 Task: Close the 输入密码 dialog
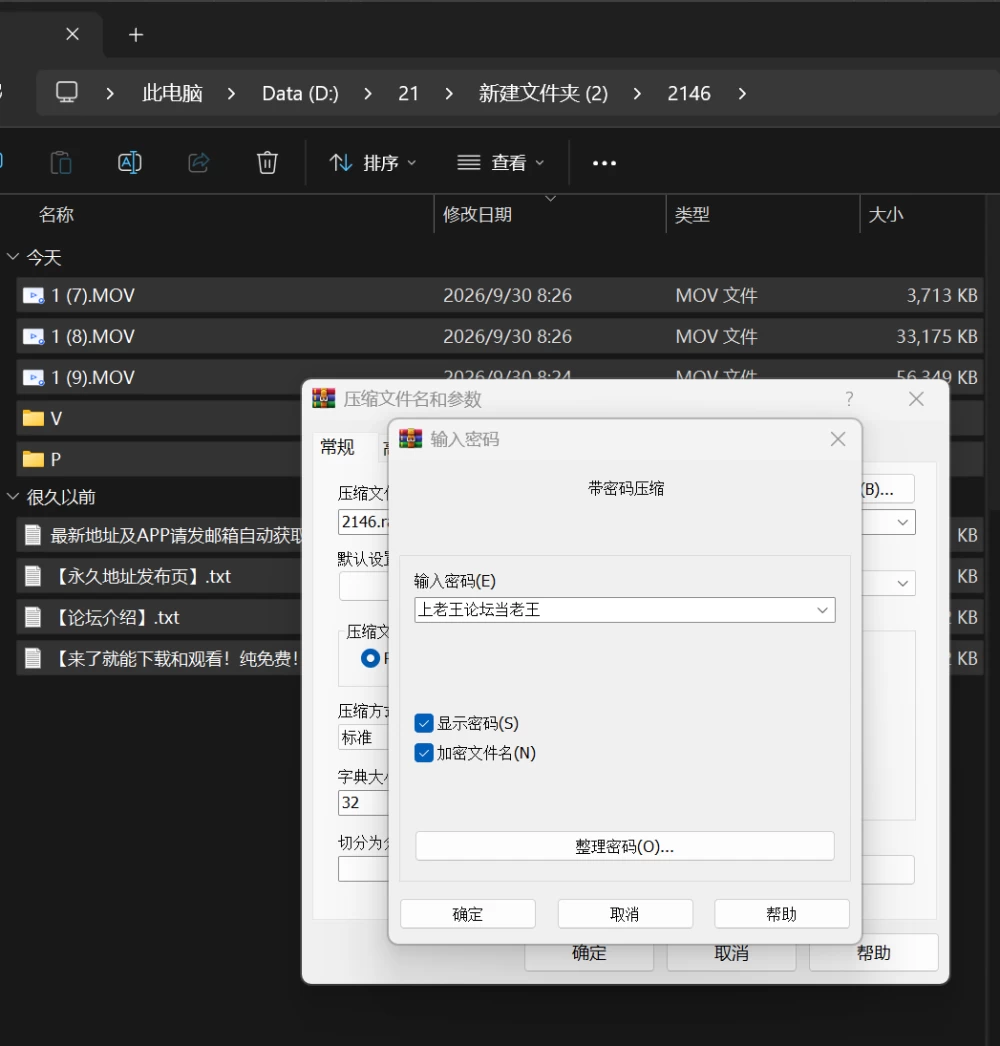[838, 439]
